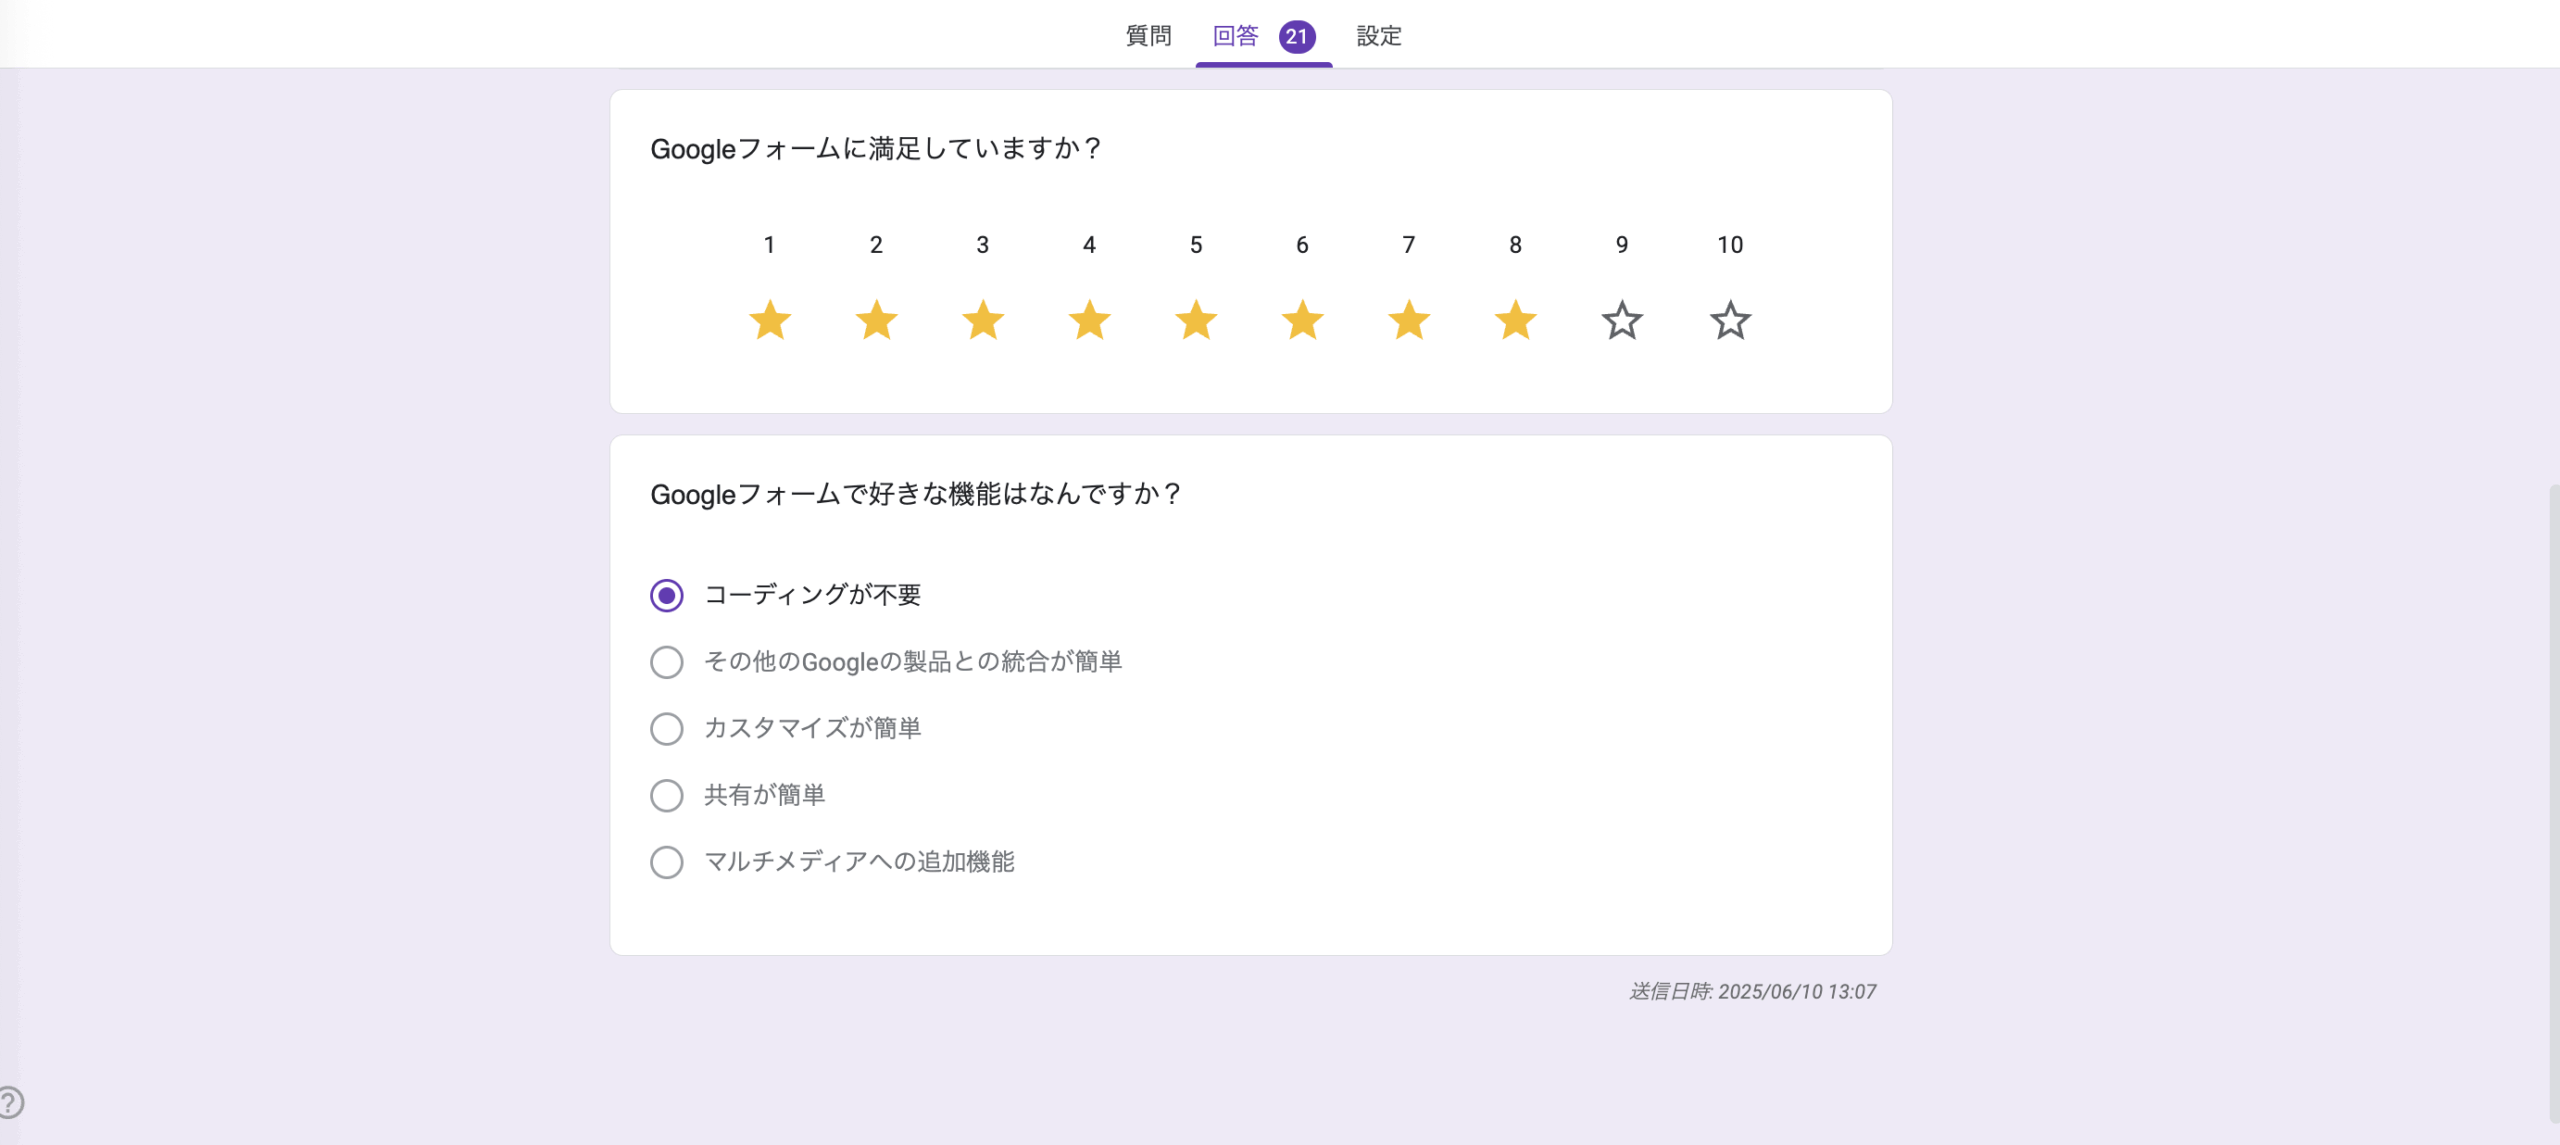Open the help question mark icon
This screenshot has width=2560, height=1145.
10,1102
